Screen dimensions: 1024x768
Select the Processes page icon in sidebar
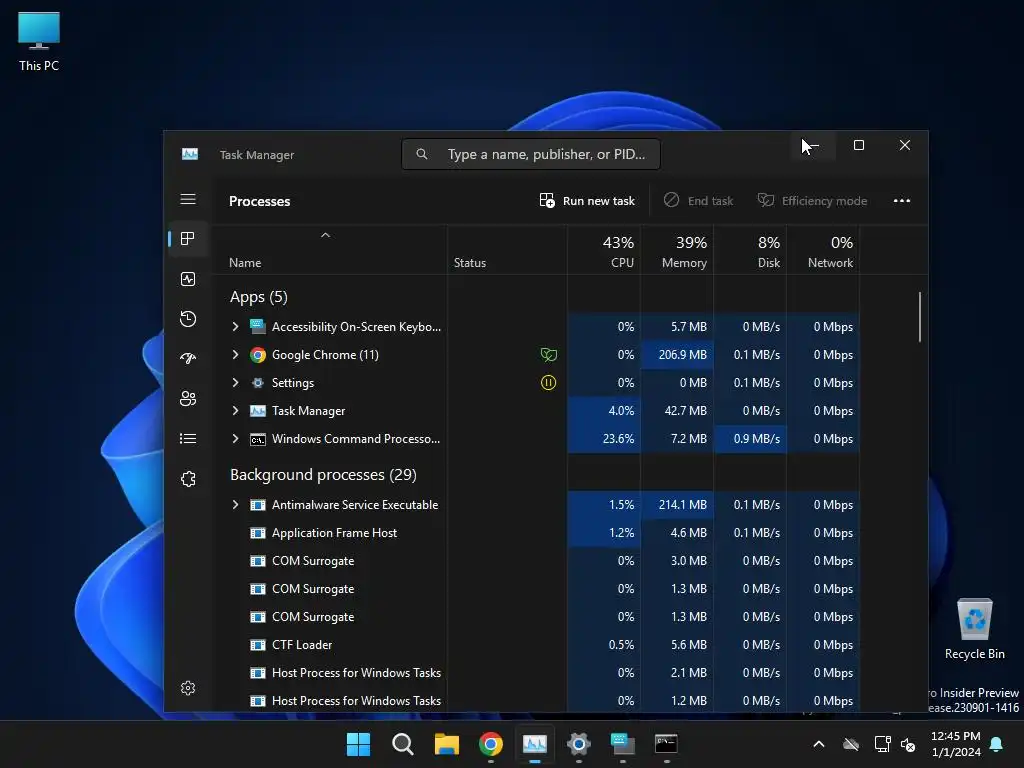(188, 239)
